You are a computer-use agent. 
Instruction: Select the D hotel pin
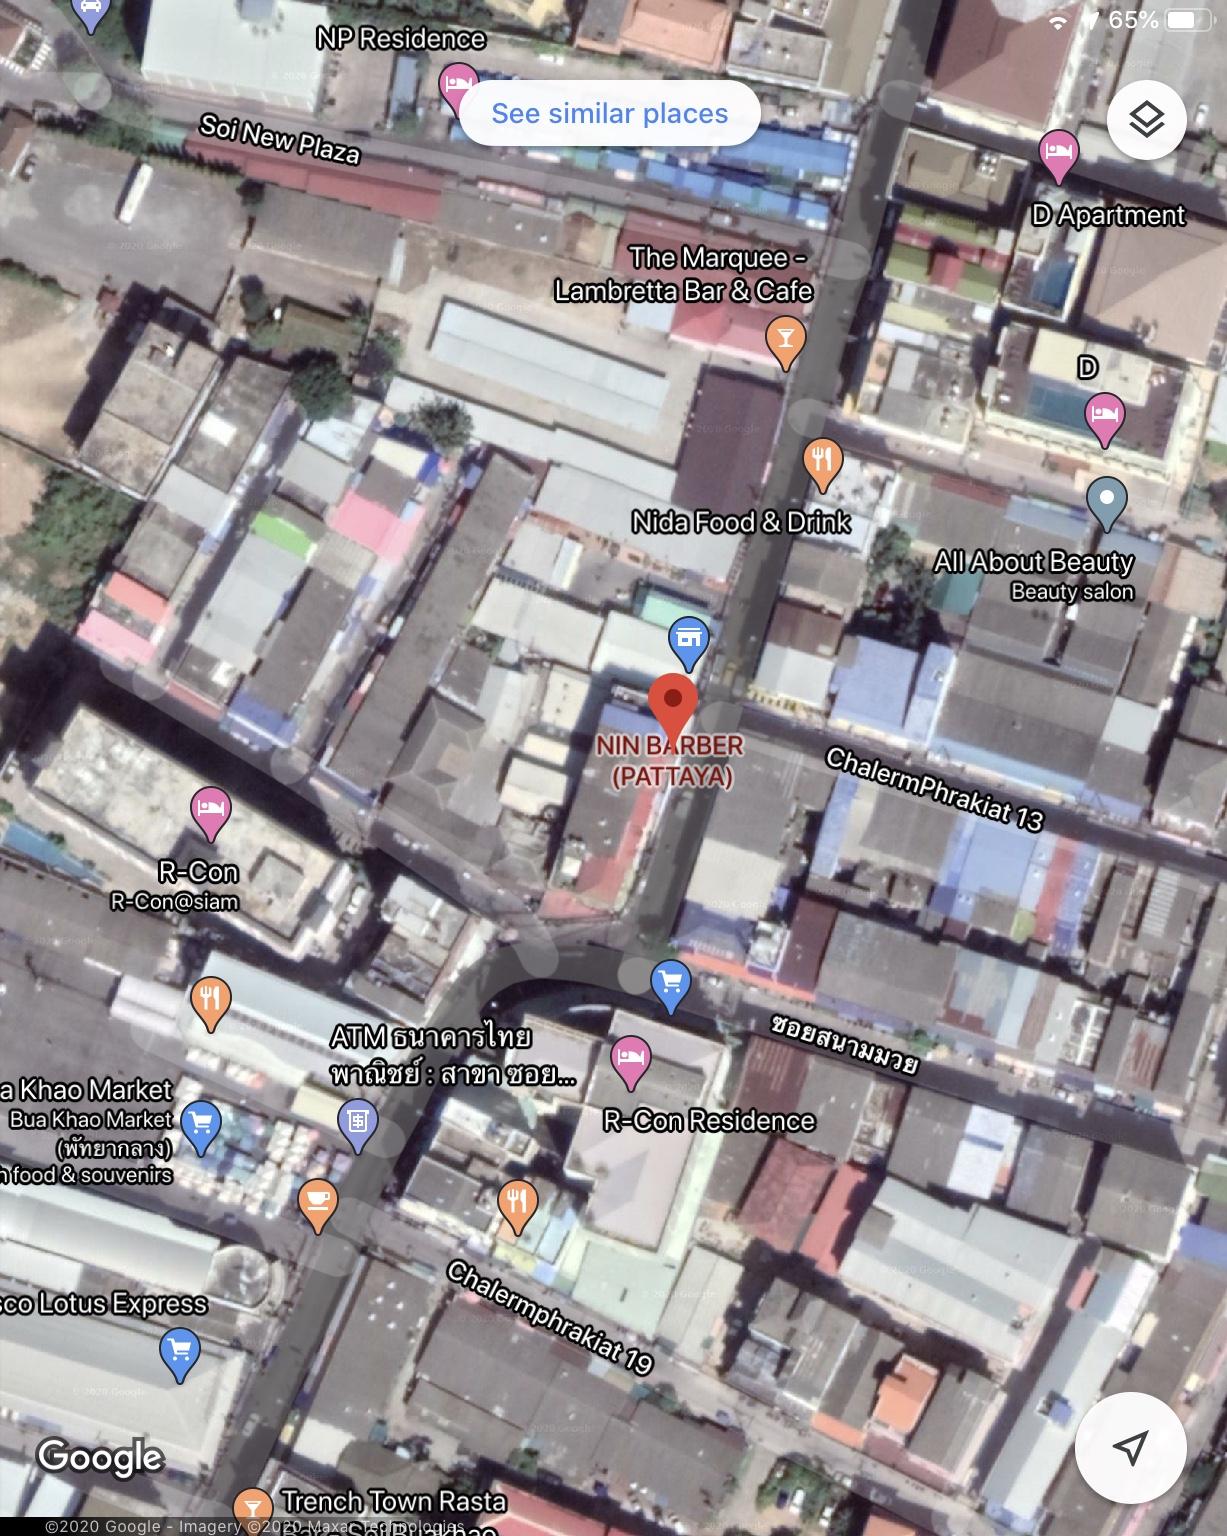tap(1104, 420)
